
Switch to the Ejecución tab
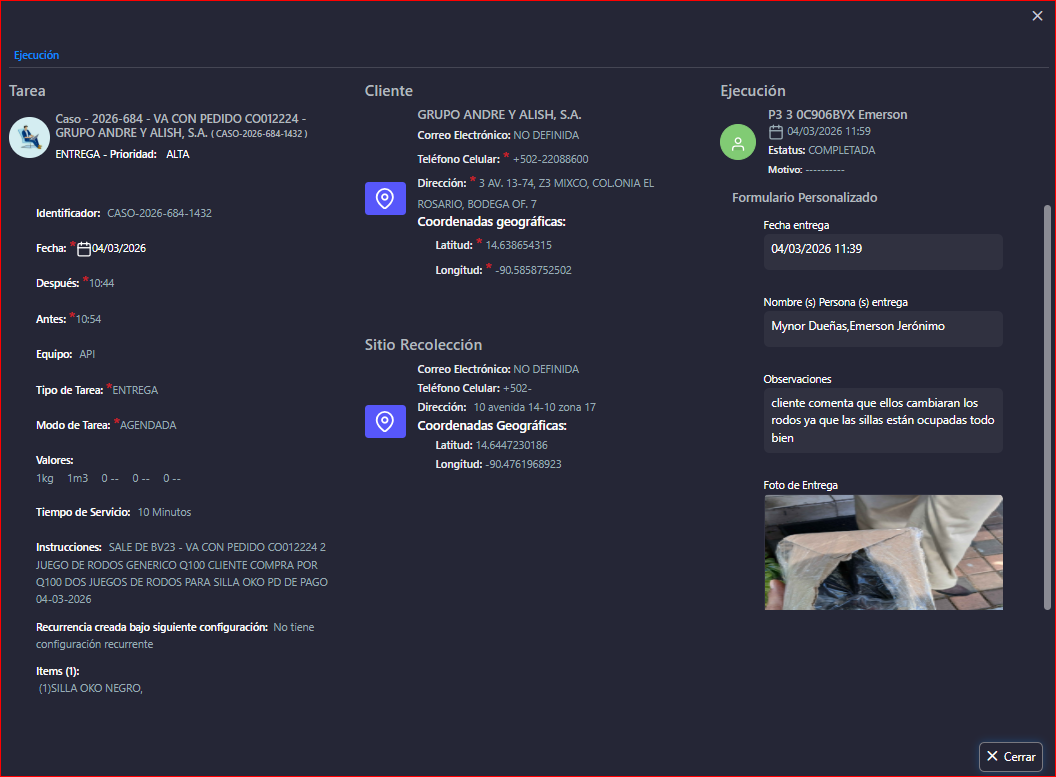[x=36, y=56]
